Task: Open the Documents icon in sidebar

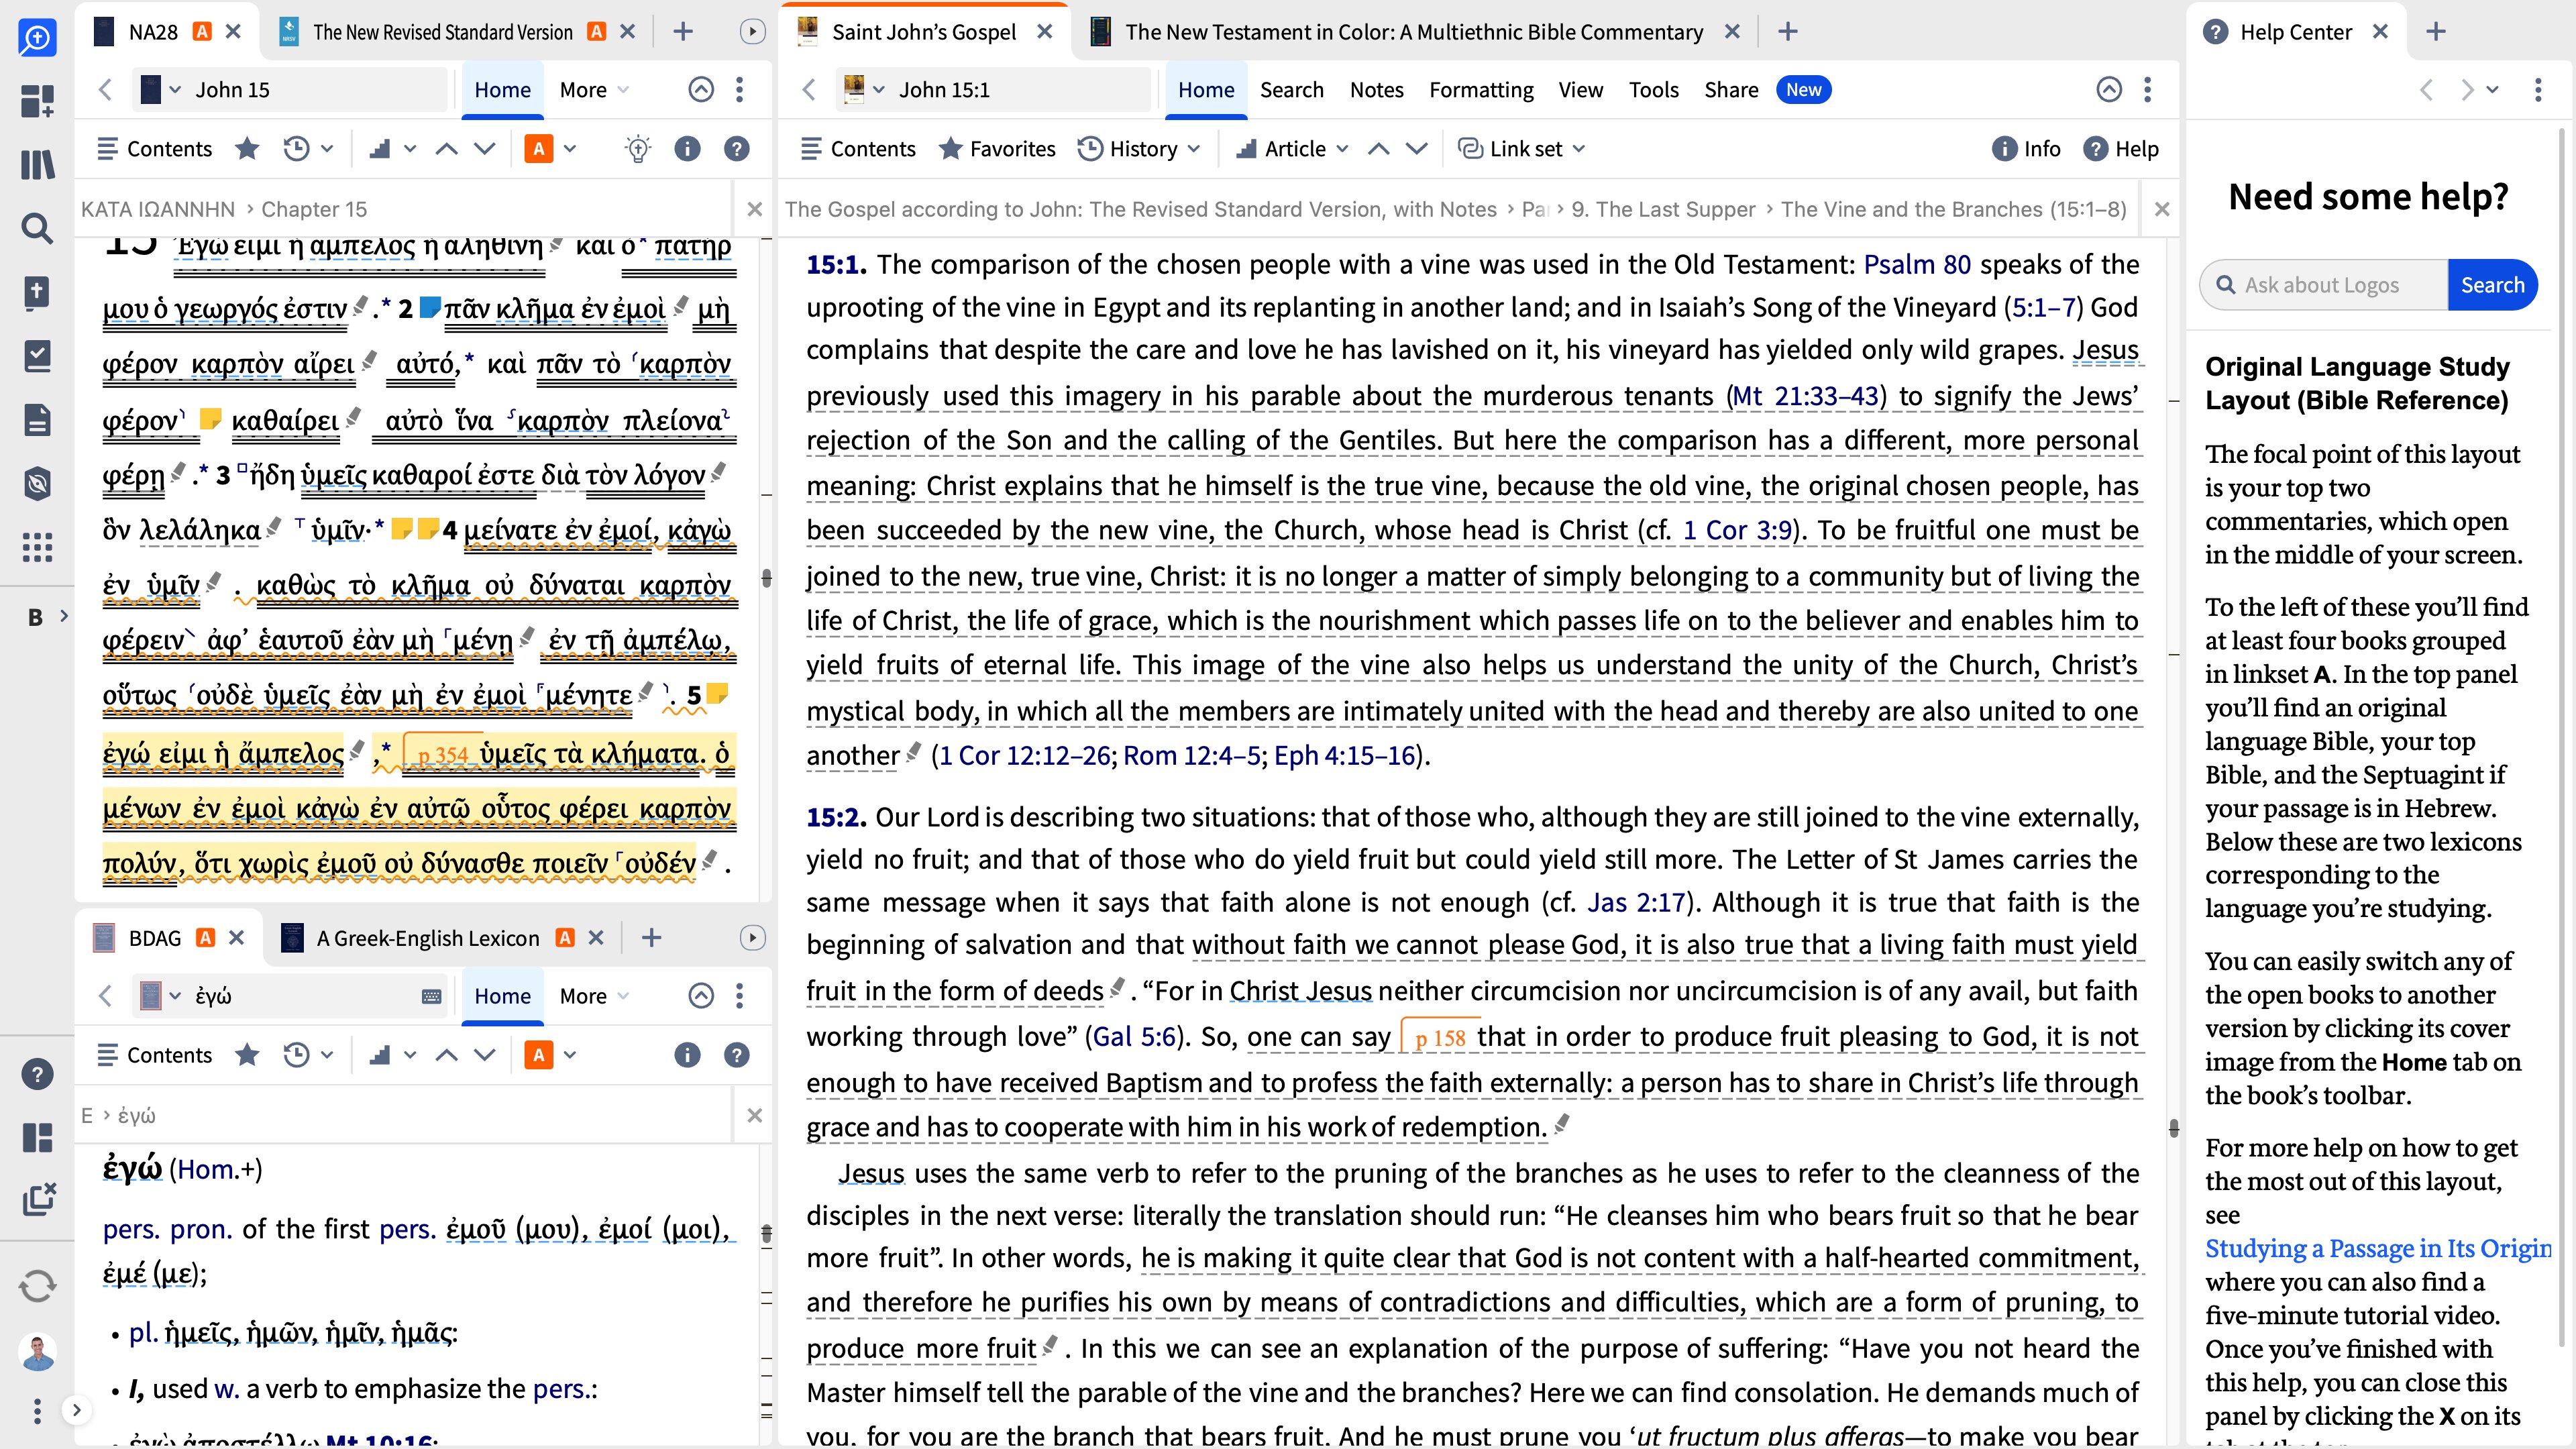Action: click(x=37, y=420)
